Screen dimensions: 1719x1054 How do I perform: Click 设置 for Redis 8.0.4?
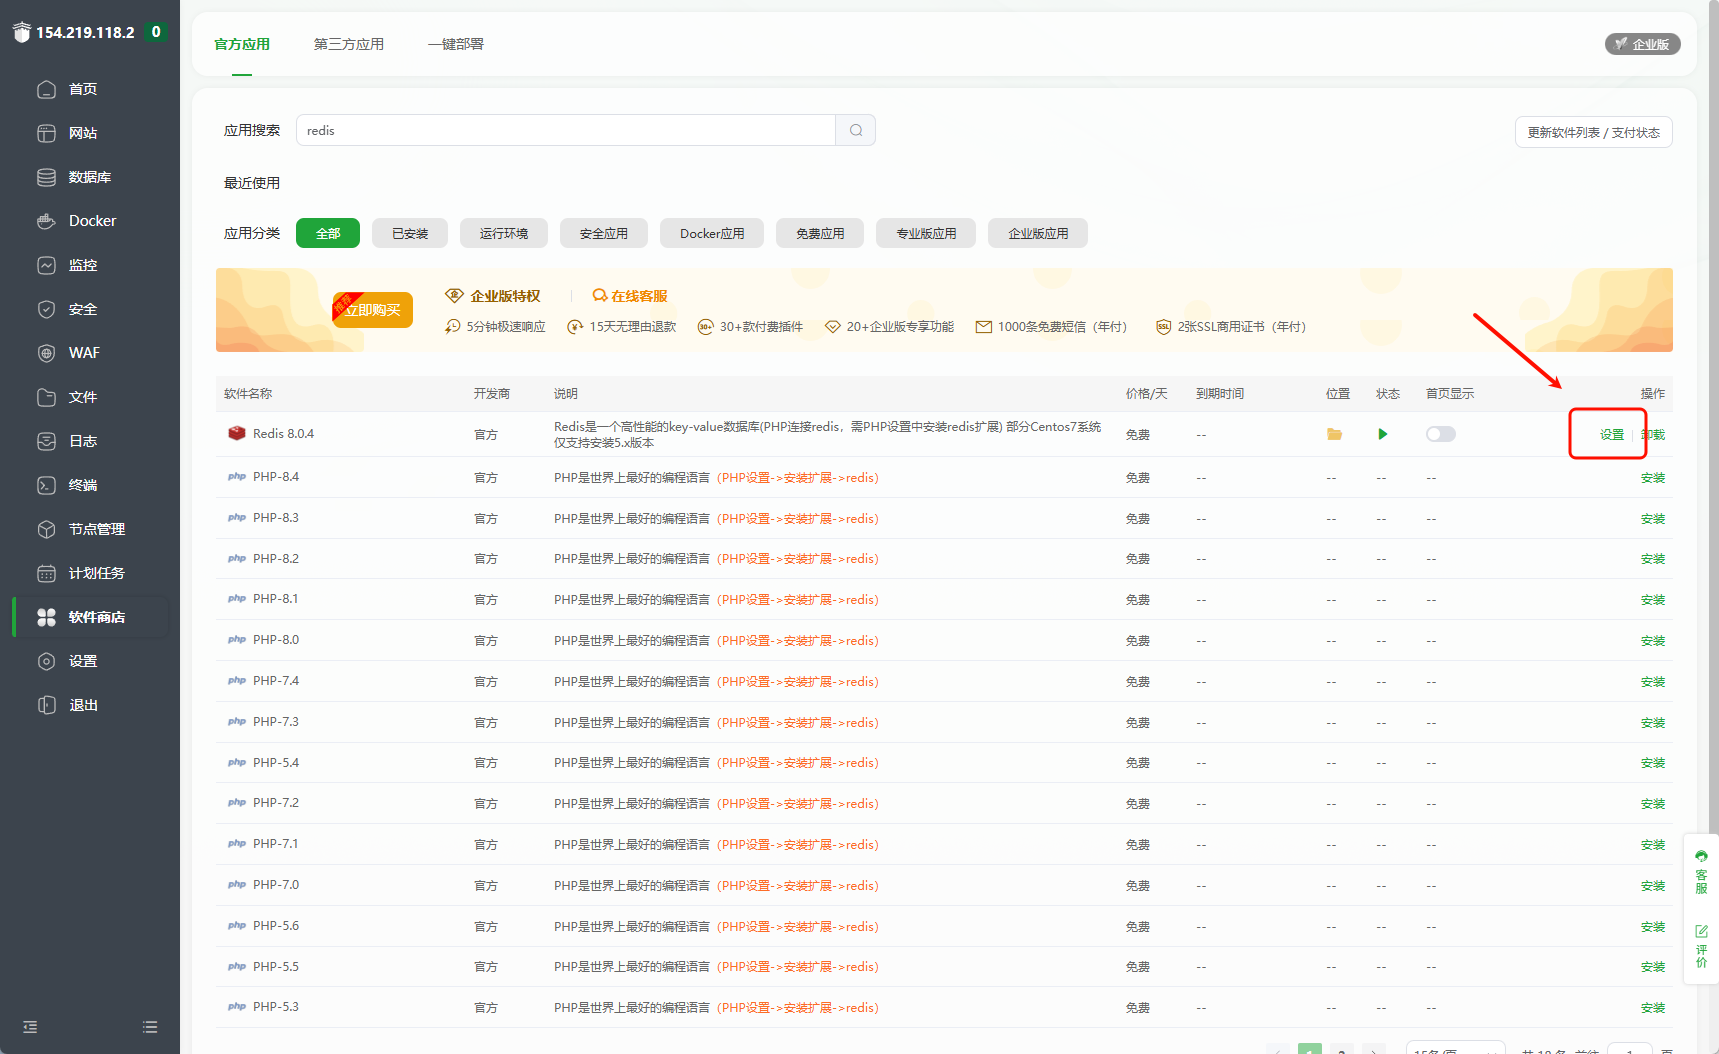pos(1611,435)
